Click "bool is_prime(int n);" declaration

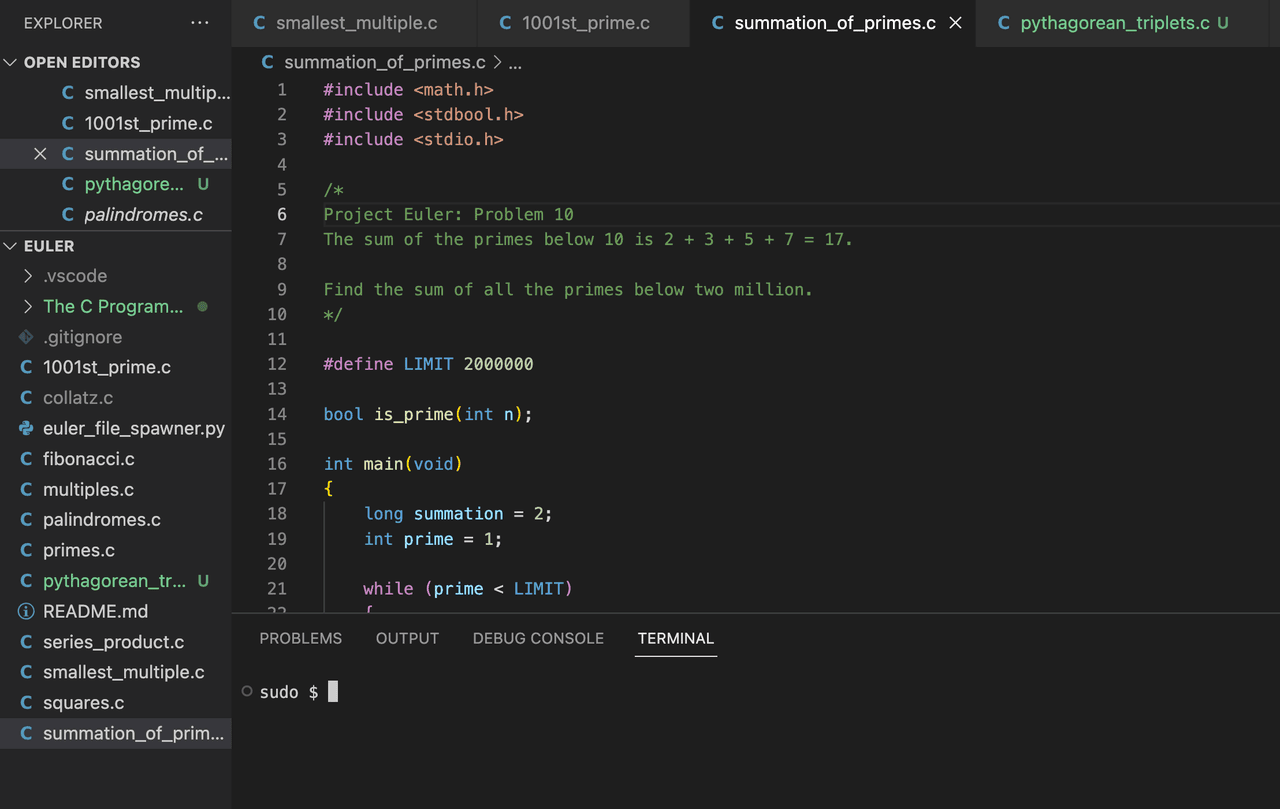coord(428,414)
